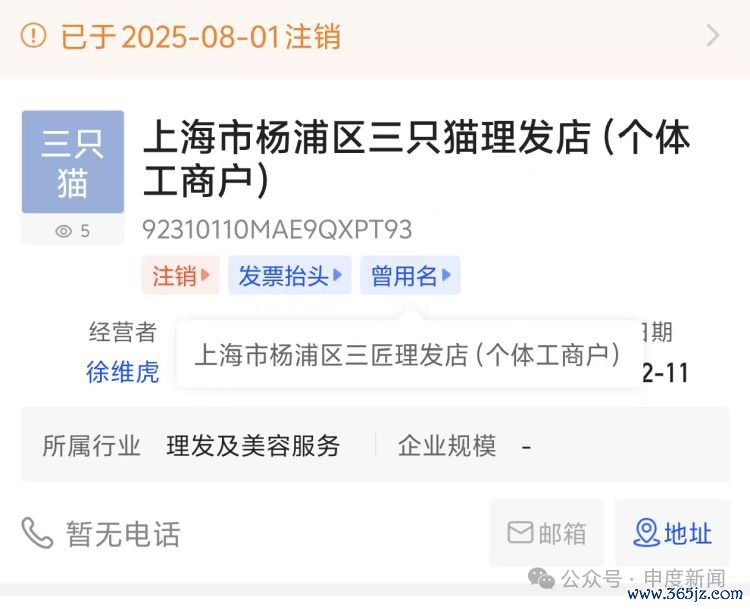
Task: Click the envelope icon in 邮箱 button
Action: tap(520, 532)
